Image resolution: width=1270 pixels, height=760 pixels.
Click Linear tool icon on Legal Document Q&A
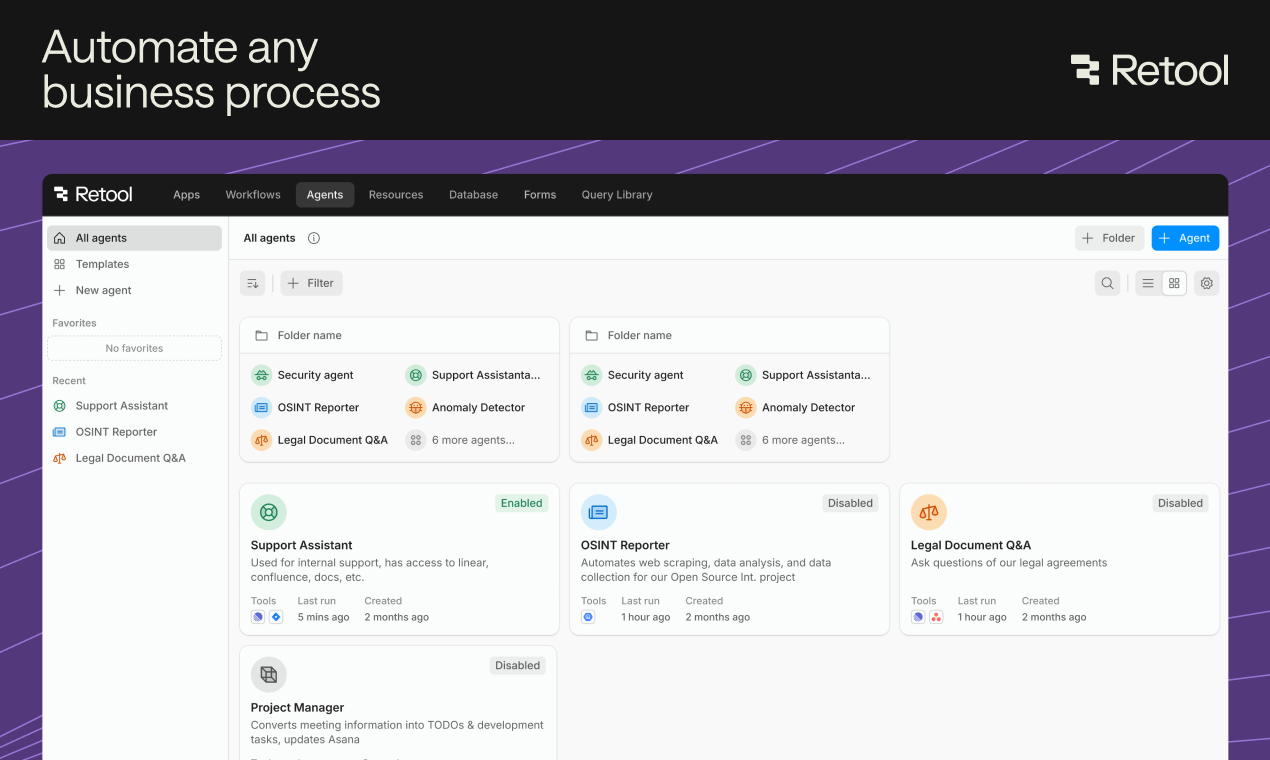(x=918, y=617)
